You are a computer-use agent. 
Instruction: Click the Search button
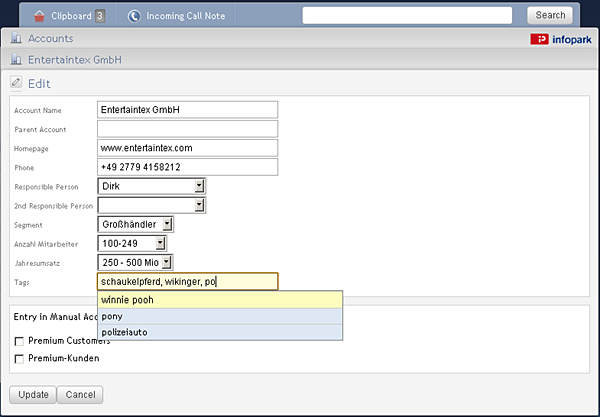550,15
